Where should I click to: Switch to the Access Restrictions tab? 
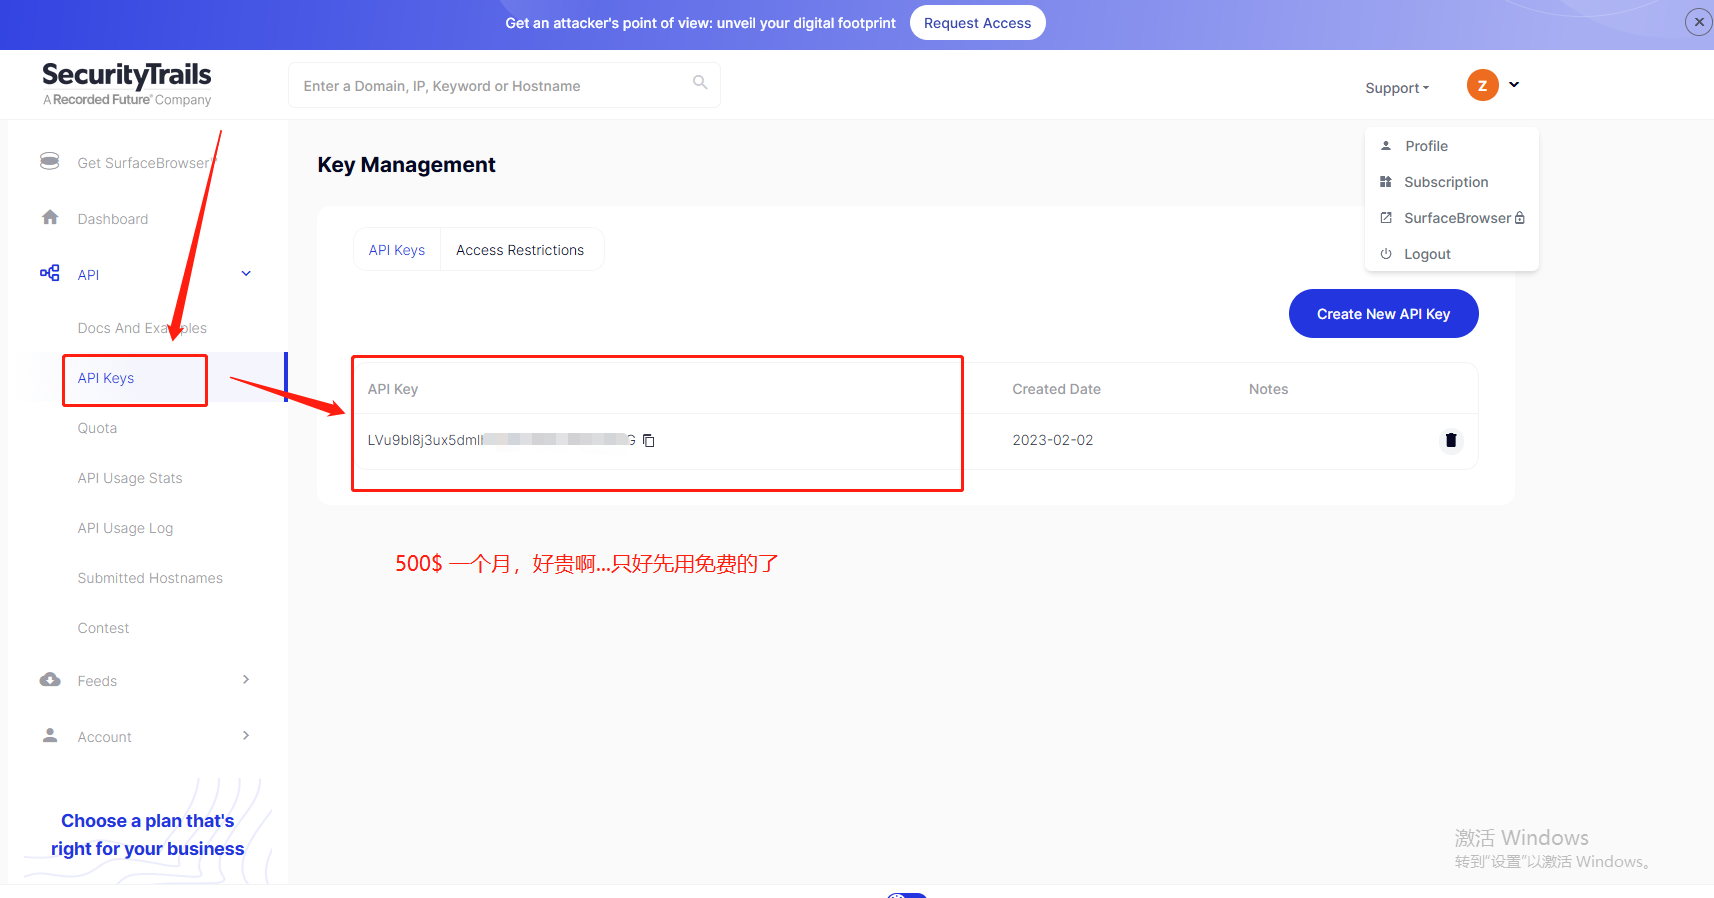click(520, 250)
